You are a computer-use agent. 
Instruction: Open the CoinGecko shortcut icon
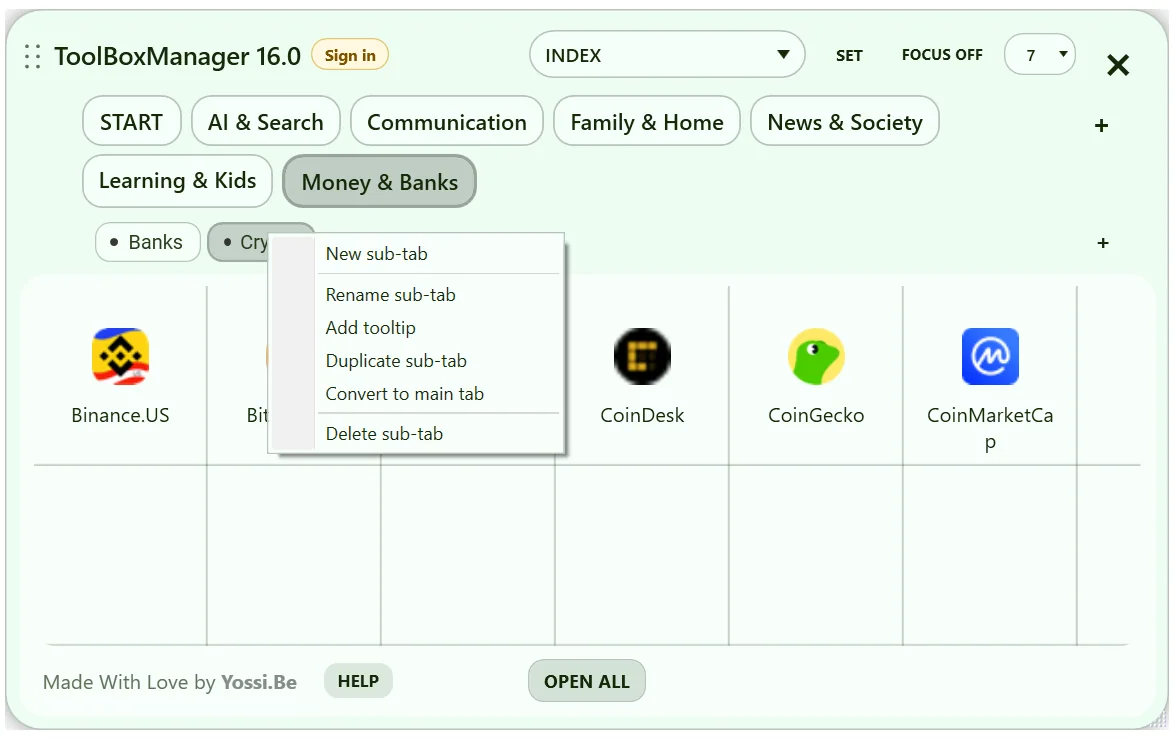tap(816, 356)
